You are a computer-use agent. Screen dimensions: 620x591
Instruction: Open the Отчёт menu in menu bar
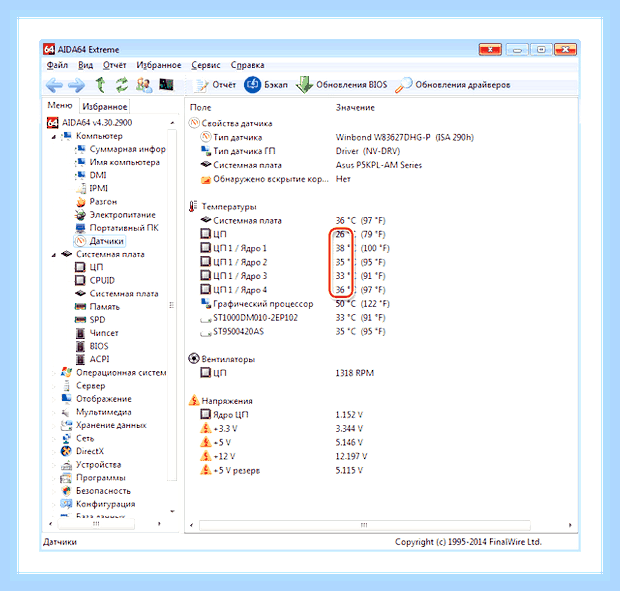point(114,65)
